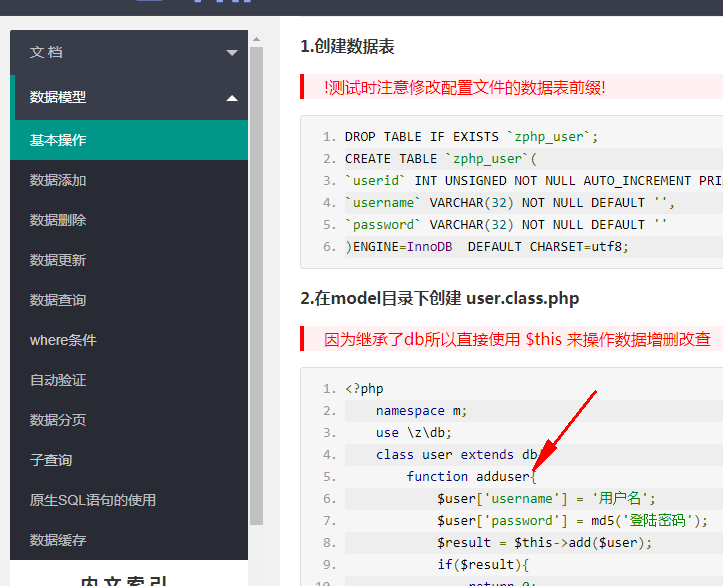Viewport: 723px width, 586px height.
Task: Click the function adduser code line
Action: 471,476
